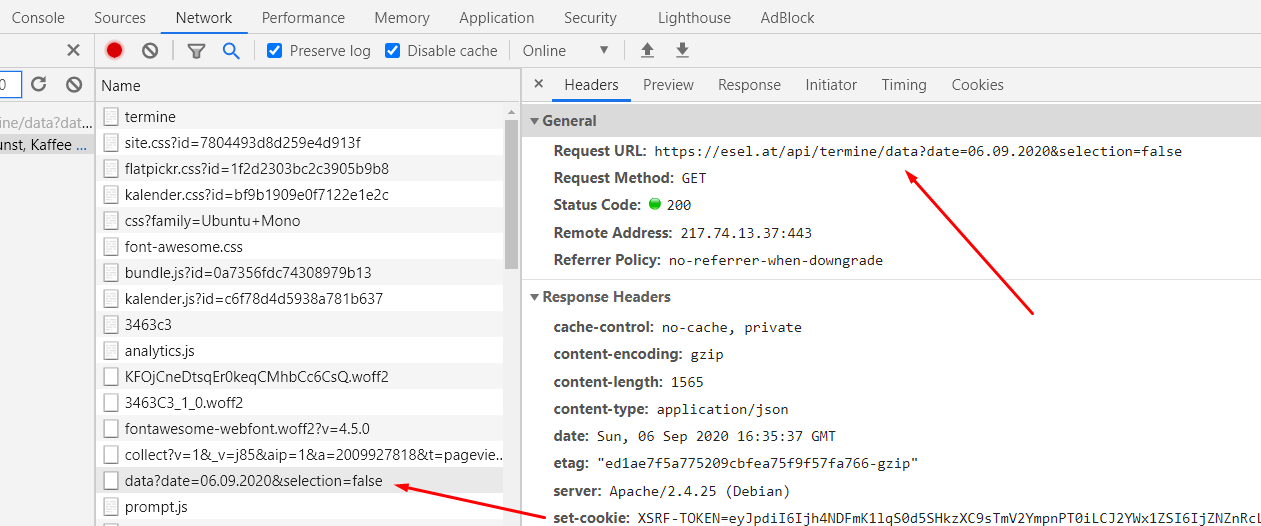Open the Timing detail tab
The image size is (1261, 526).
pos(904,85)
